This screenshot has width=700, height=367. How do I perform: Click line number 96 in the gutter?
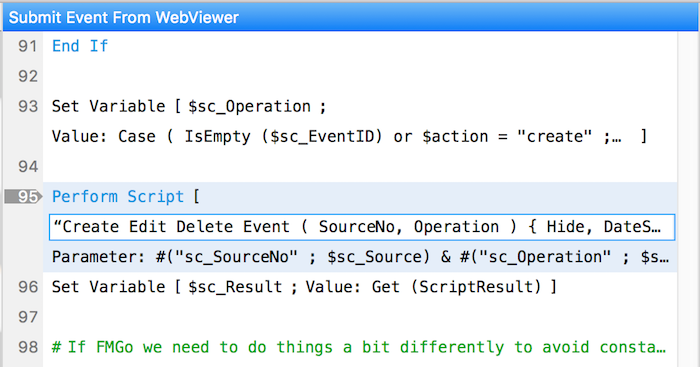point(28,287)
